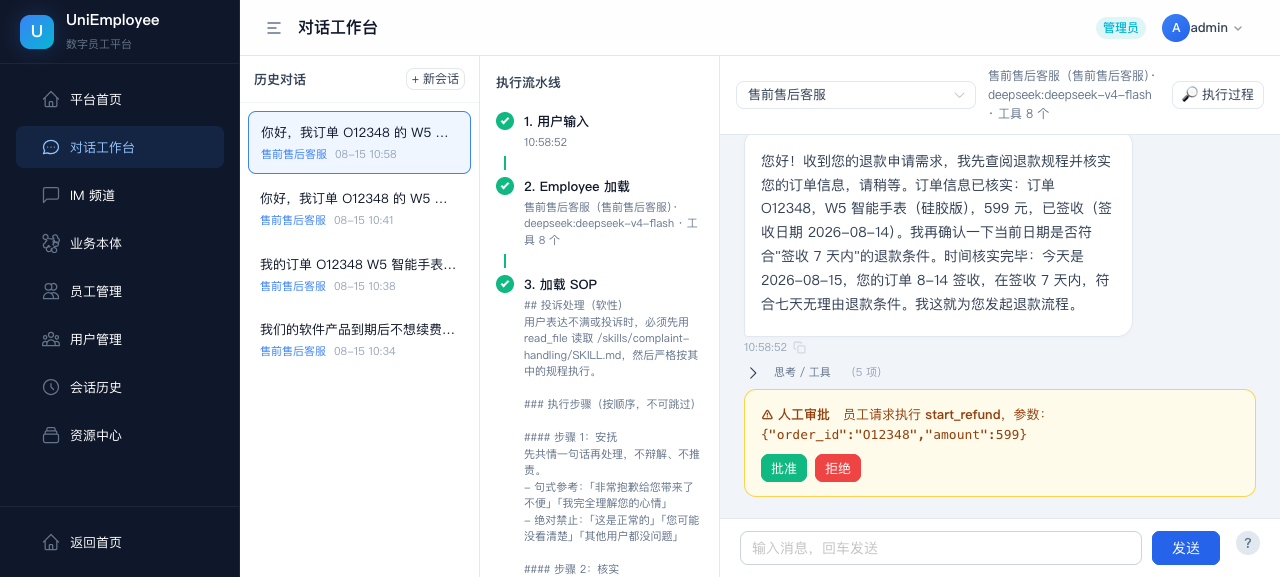Open 资源中心 page

tap(120, 435)
